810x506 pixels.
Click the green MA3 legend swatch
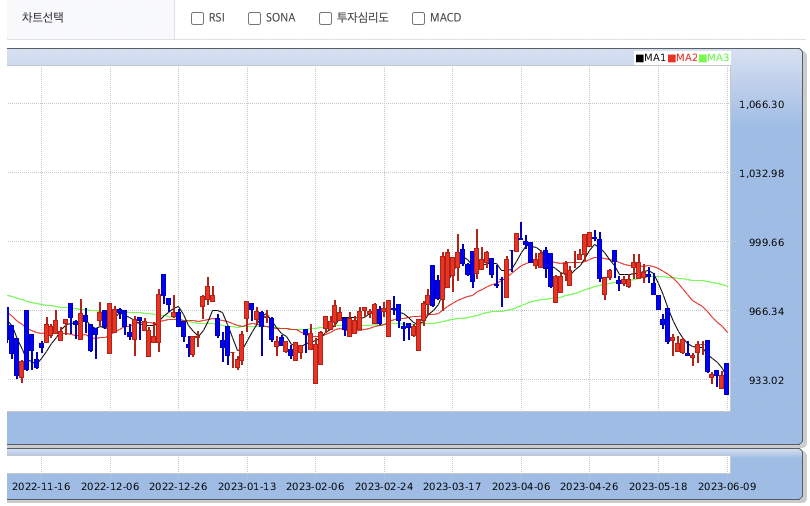703,58
